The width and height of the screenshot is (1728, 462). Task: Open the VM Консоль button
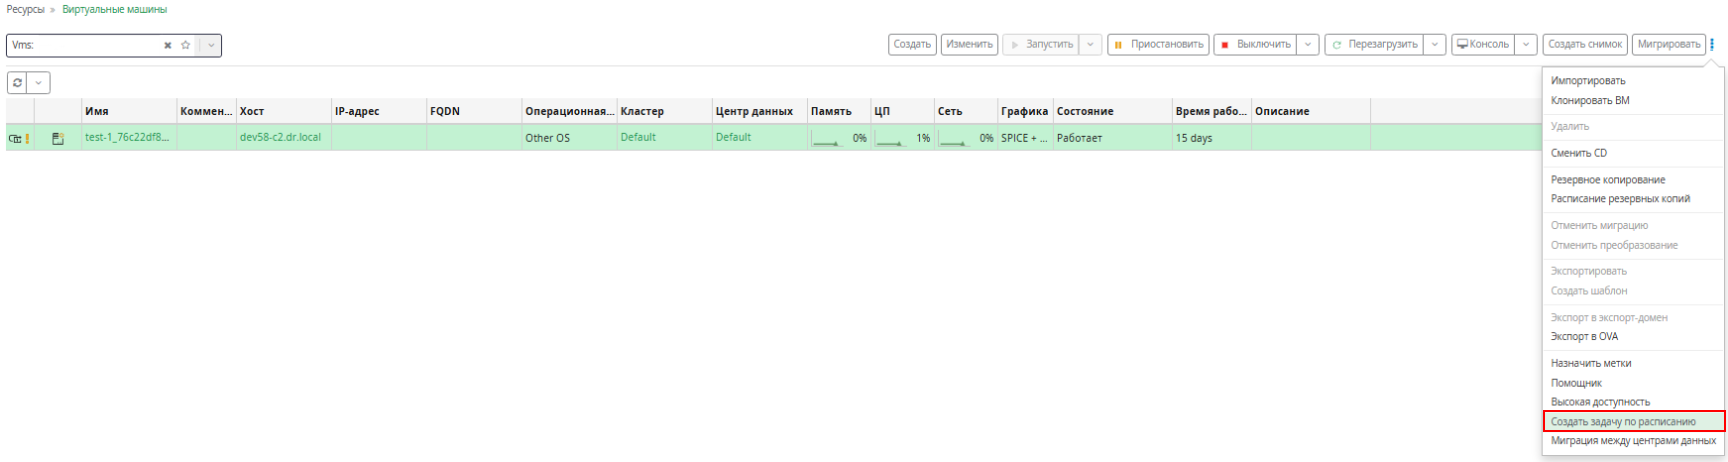tap(1483, 44)
